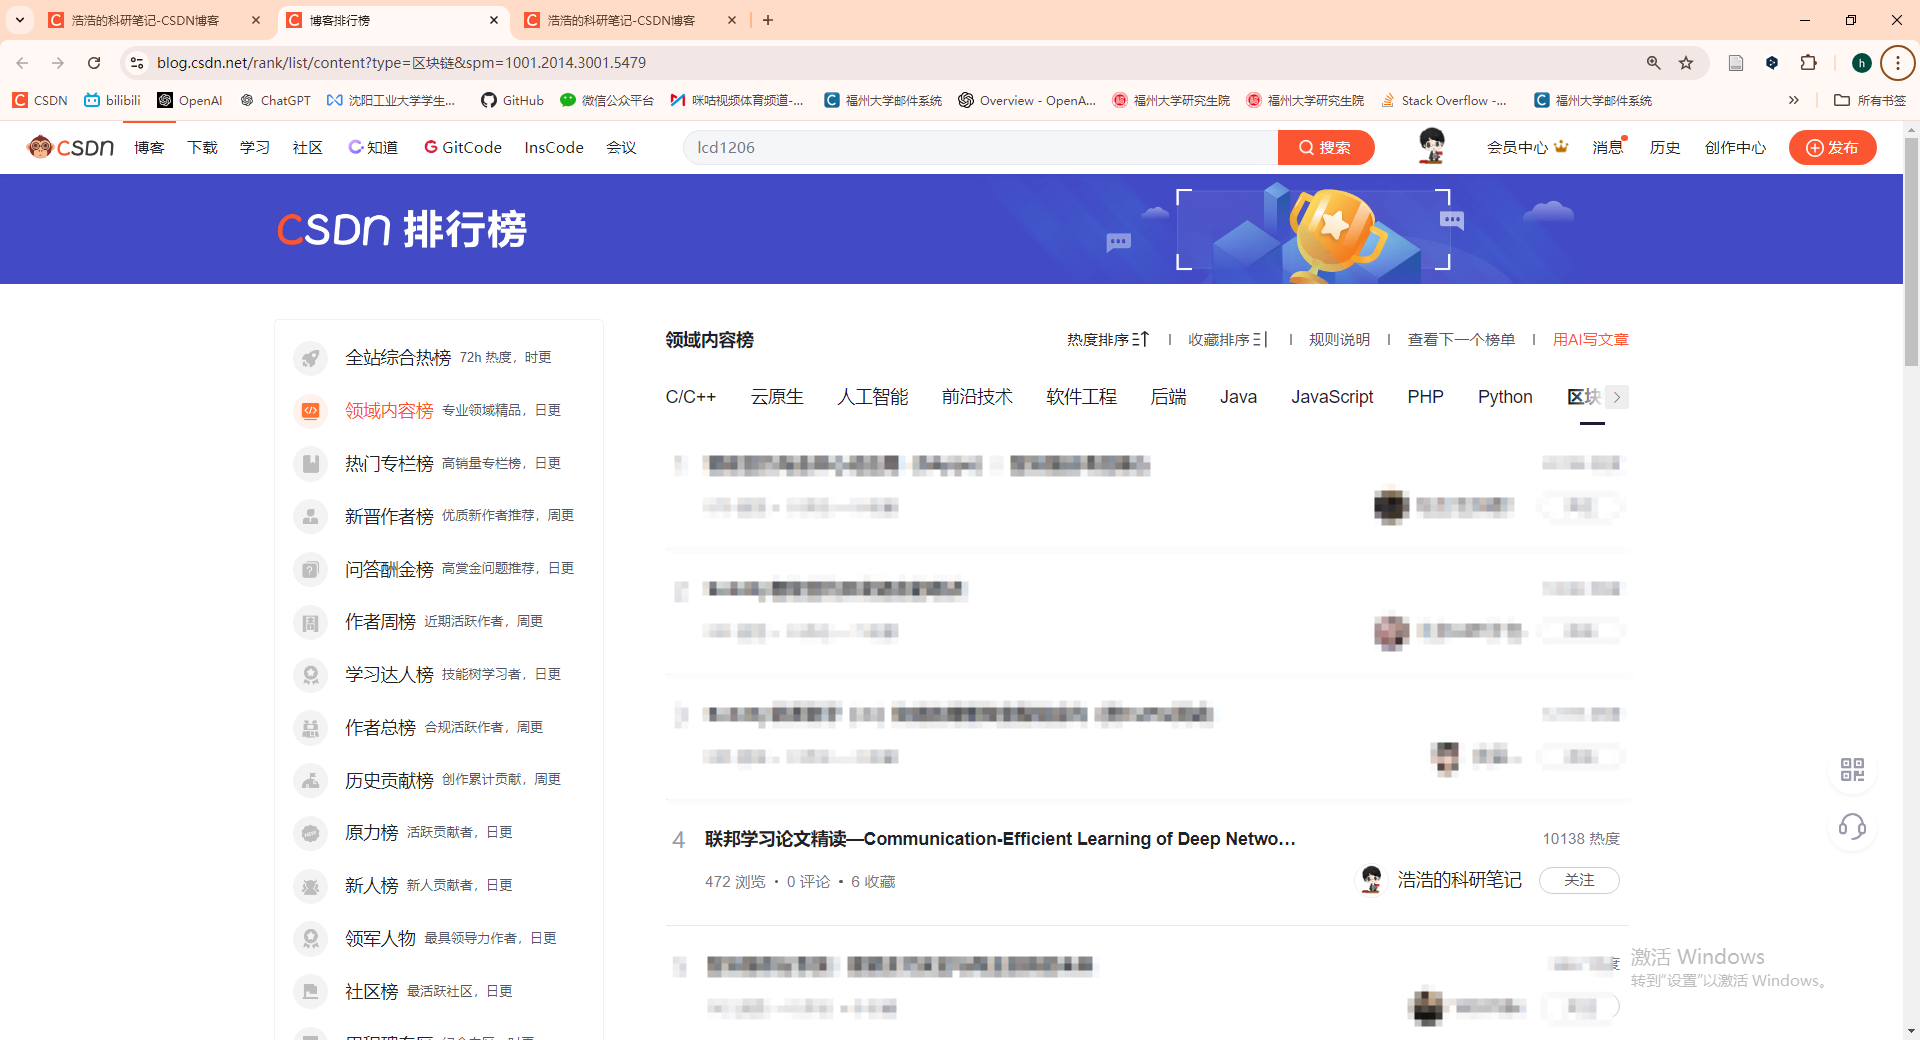Click the question icon beside 问答酬金榜
This screenshot has height=1040, width=1920.
[x=311, y=570]
